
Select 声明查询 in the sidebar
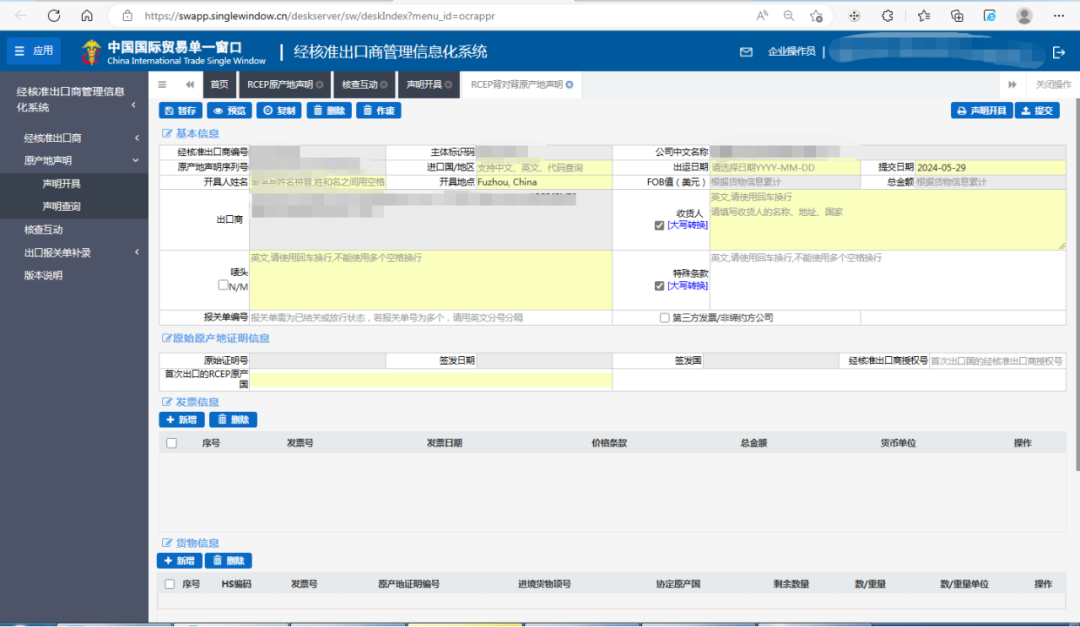[x=61, y=206]
